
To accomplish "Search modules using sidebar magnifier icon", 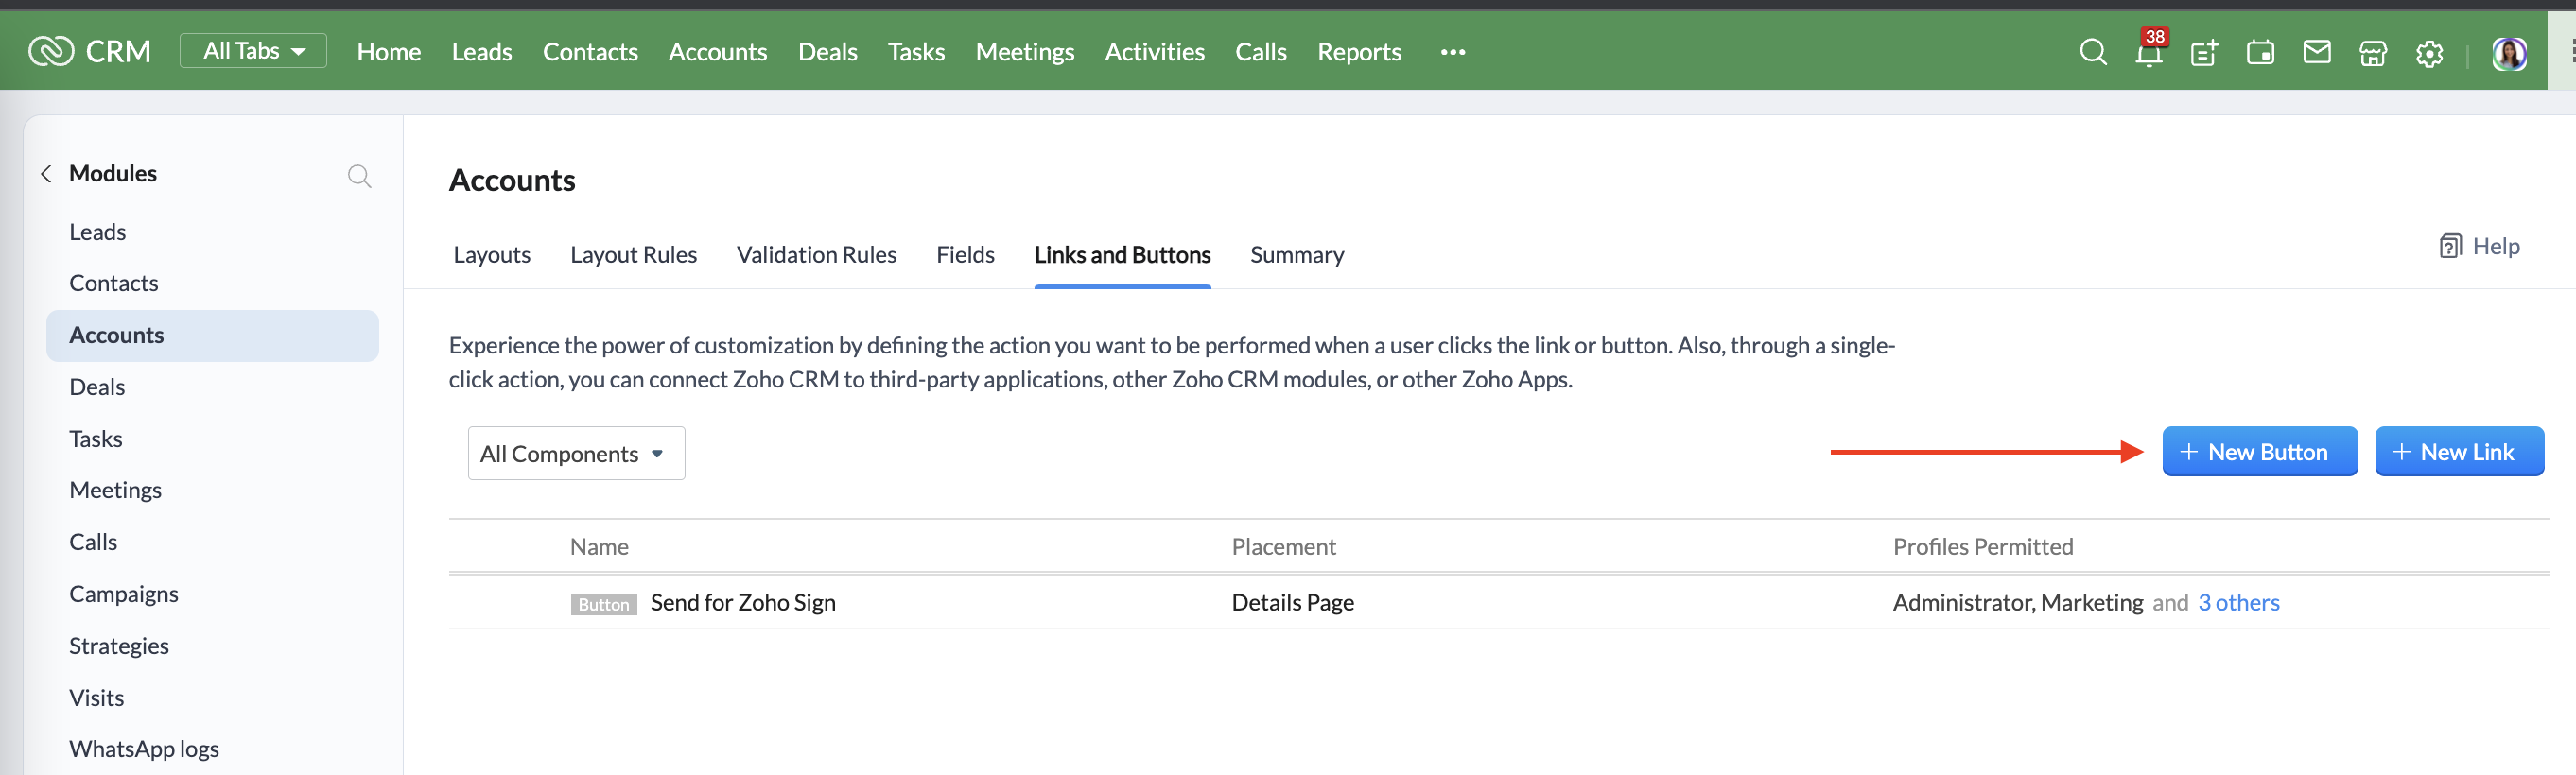I will click(359, 176).
